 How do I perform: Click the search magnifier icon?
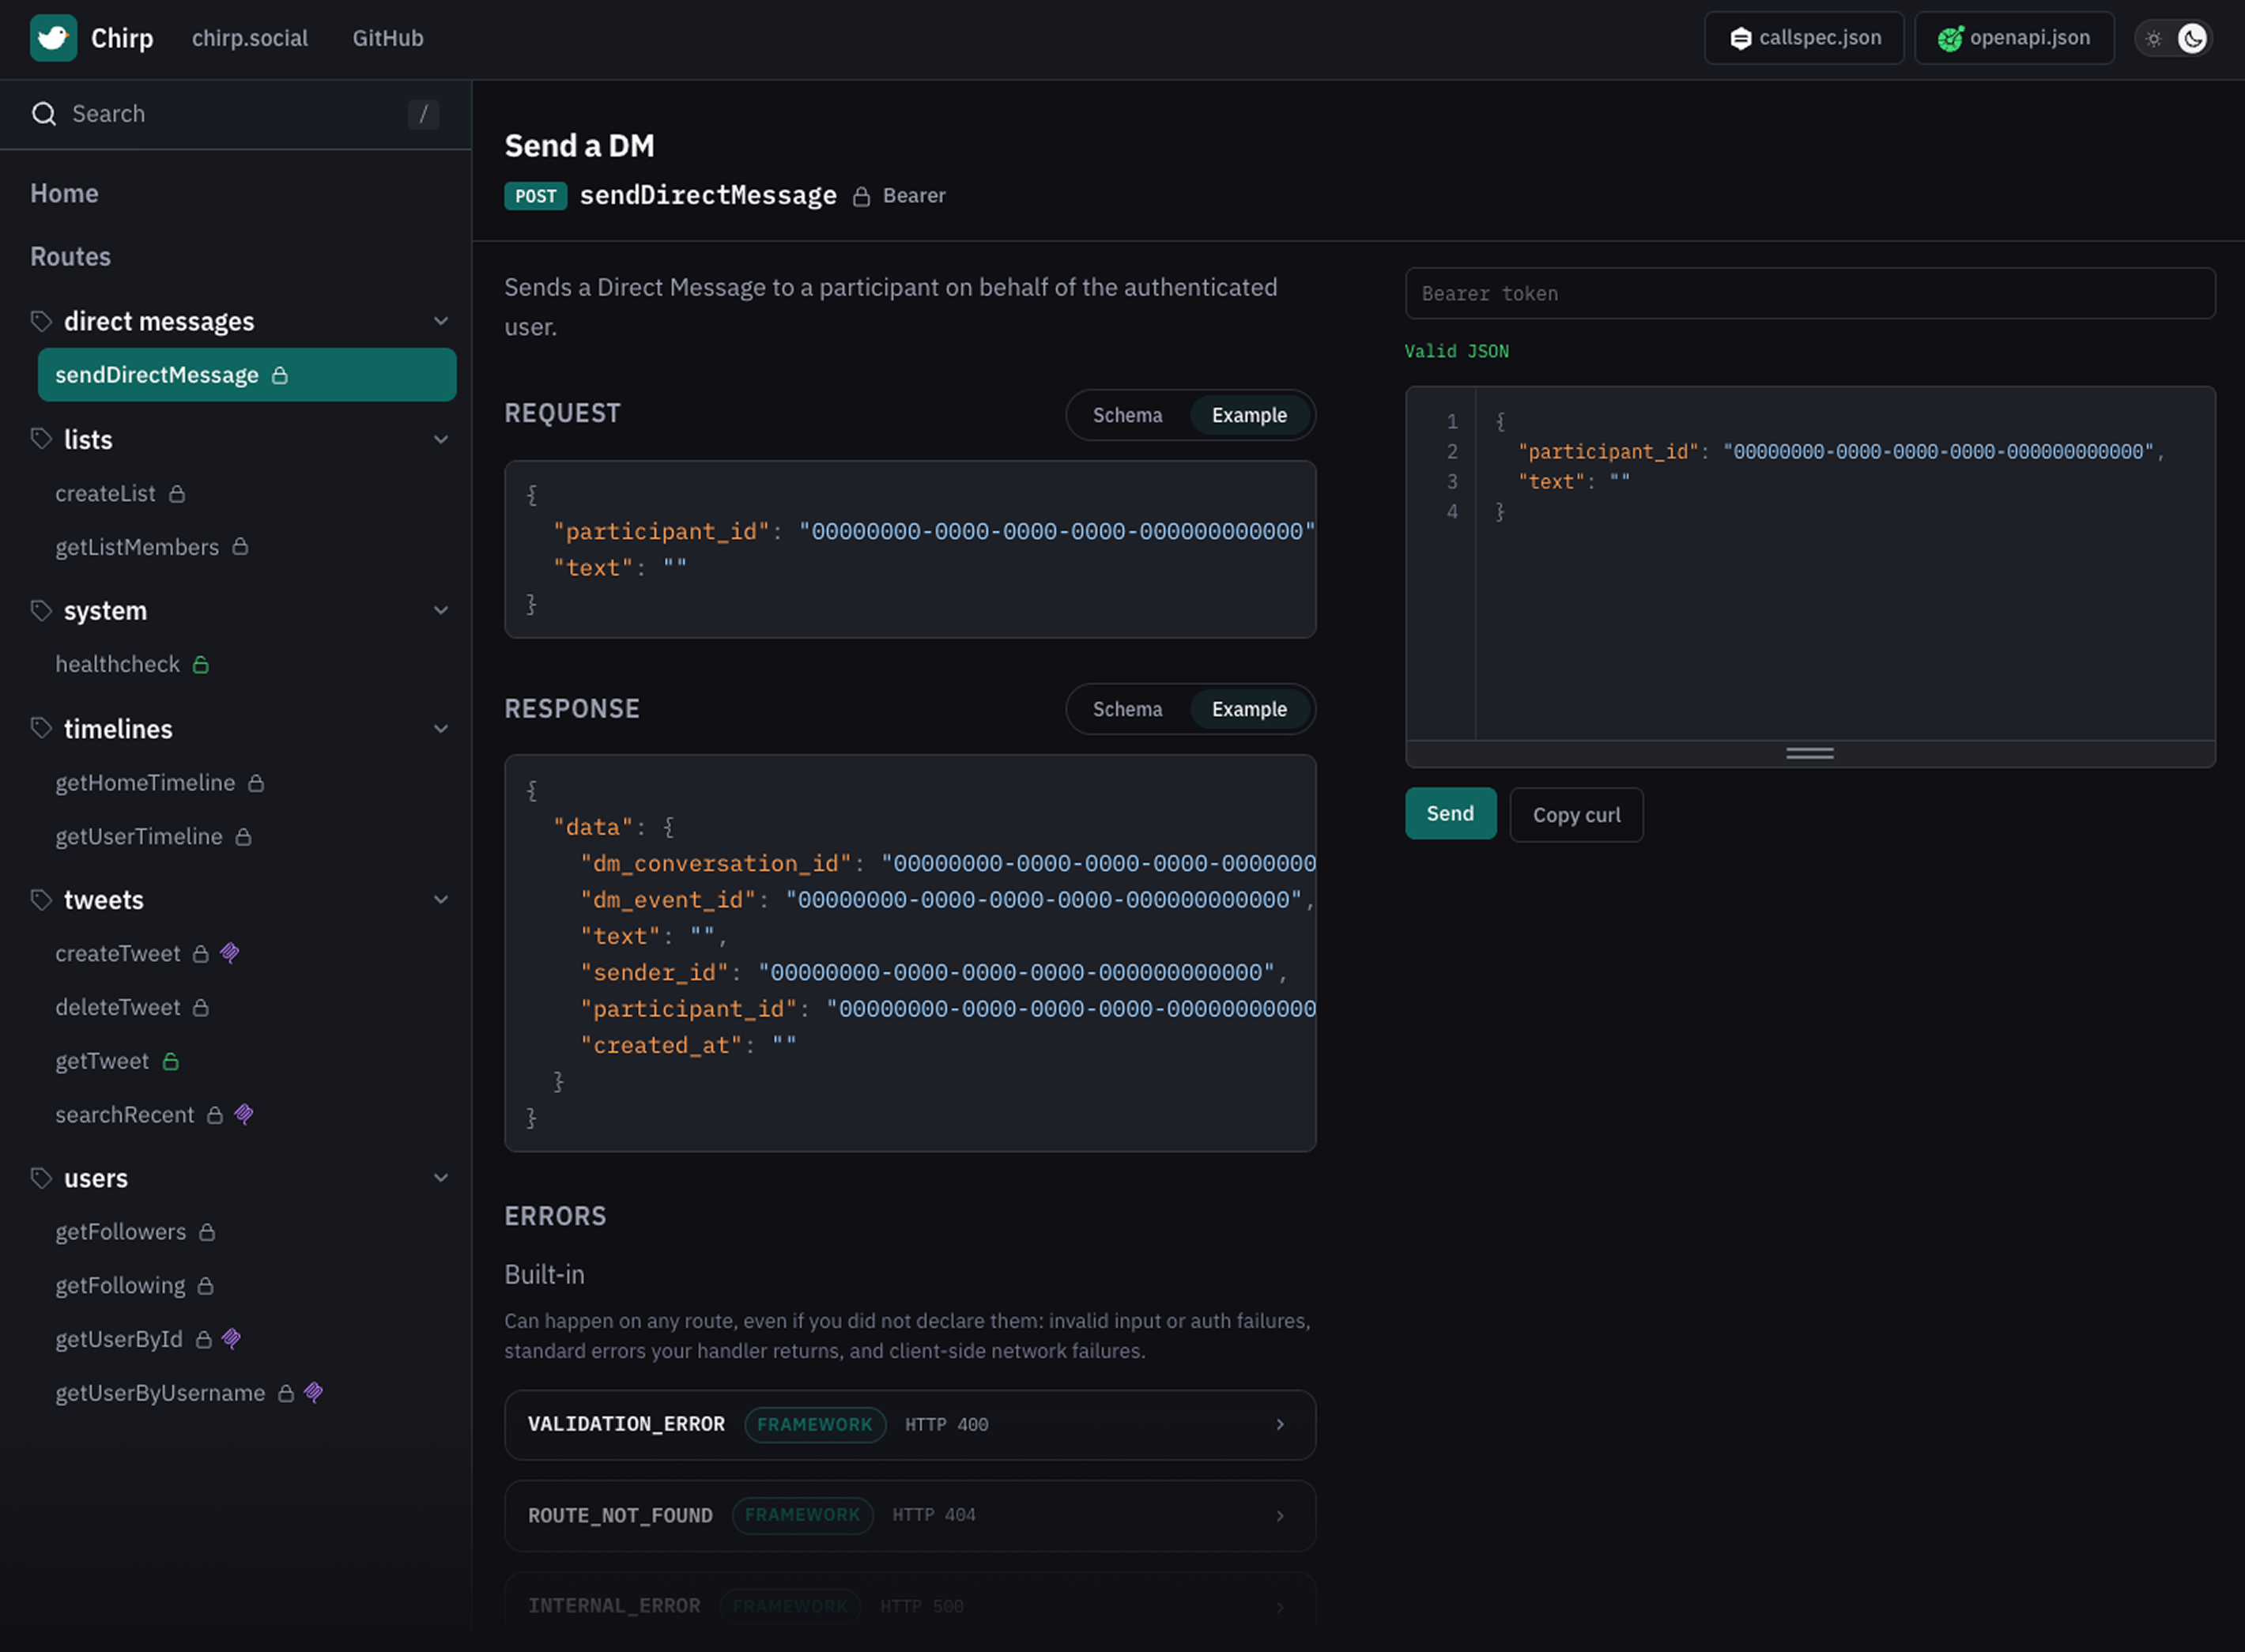pos(44,114)
